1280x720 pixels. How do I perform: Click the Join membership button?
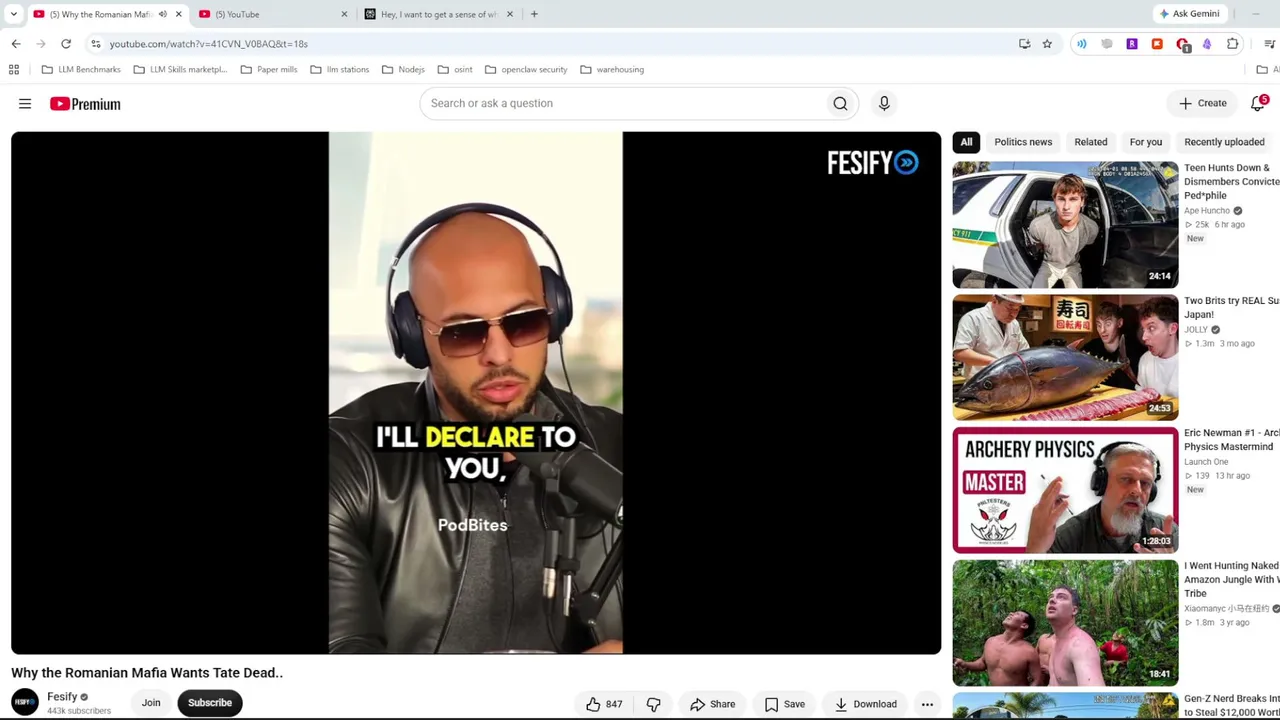(151, 703)
